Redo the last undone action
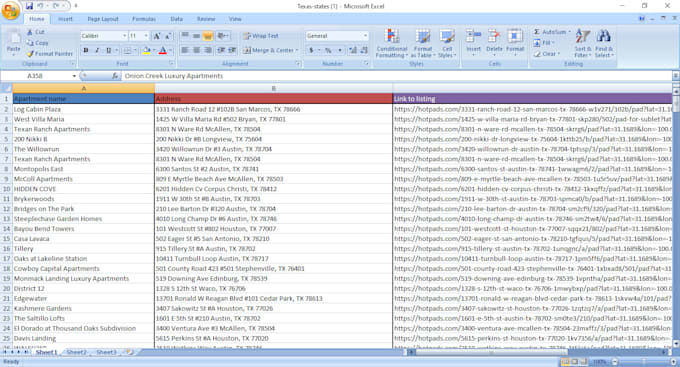This screenshot has height=367, width=680. (56, 6)
